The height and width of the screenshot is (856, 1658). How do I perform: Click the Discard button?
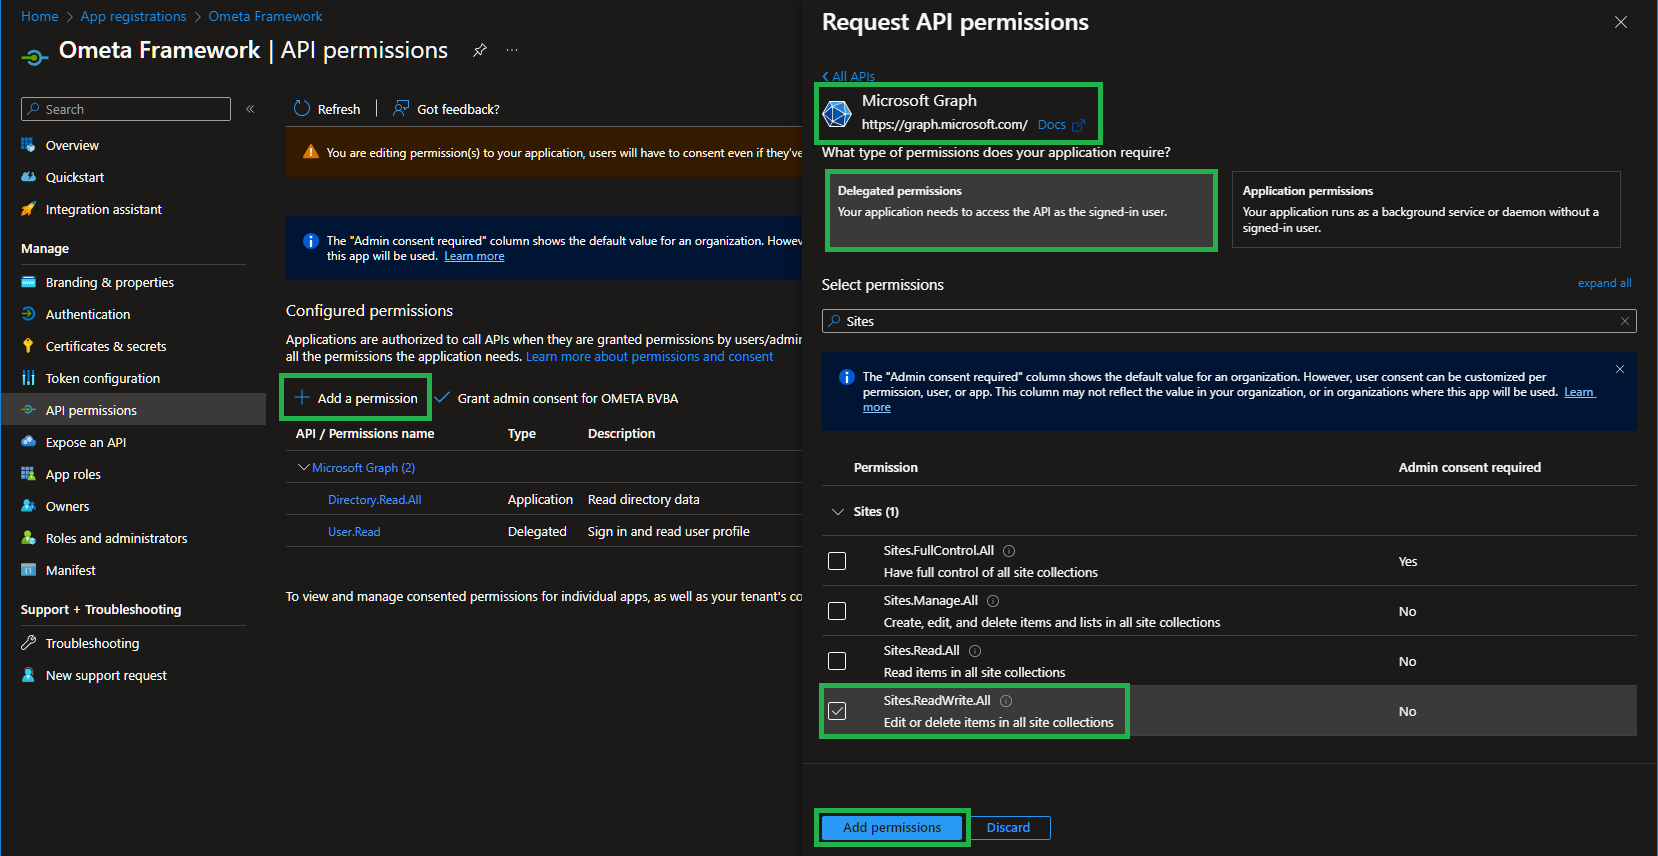tap(1009, 827)
